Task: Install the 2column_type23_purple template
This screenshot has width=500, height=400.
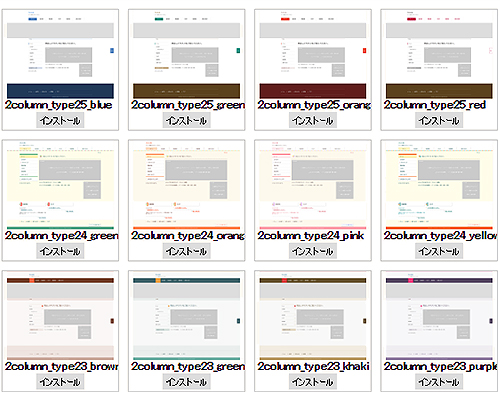Action: click(x=439, y=382)
